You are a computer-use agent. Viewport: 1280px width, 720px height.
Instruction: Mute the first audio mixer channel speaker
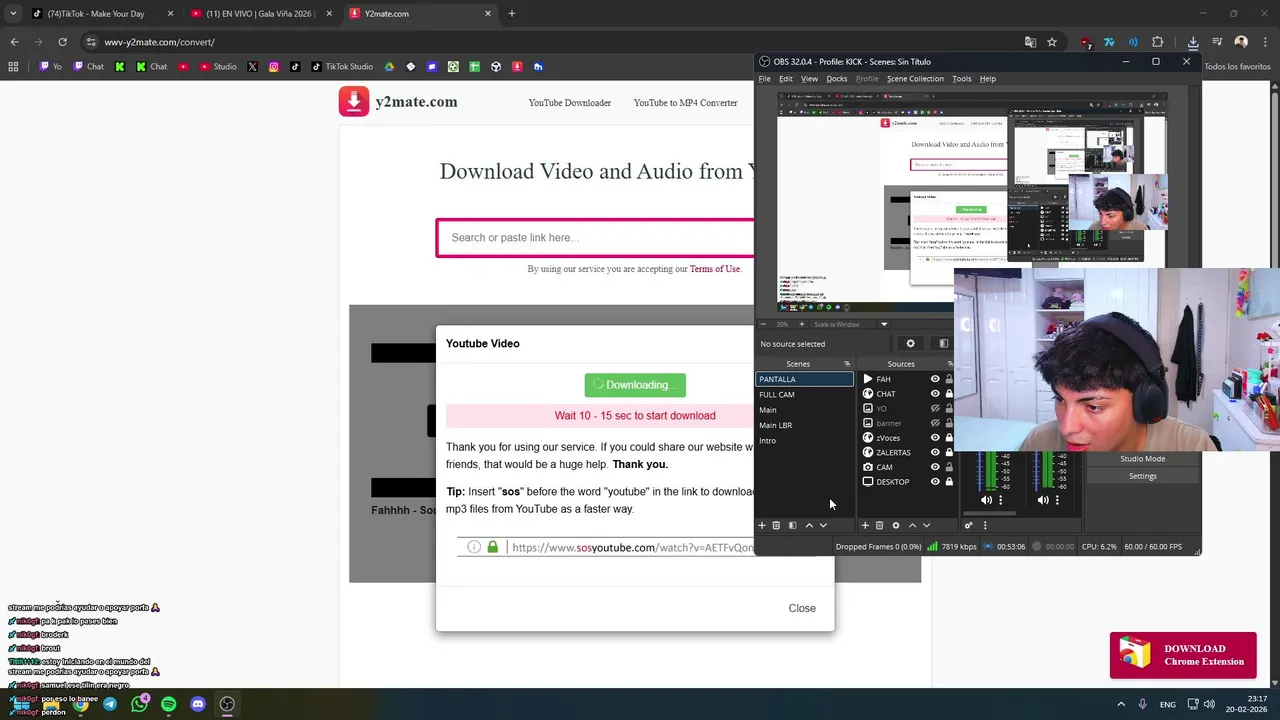pyautogui.click(x=986, y=500)
